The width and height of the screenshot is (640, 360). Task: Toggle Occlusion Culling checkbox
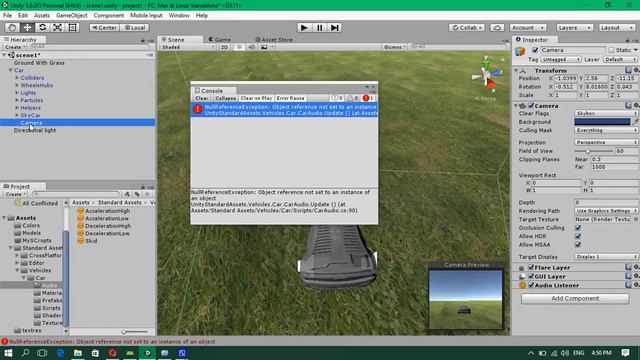click(x=578, y=228)
